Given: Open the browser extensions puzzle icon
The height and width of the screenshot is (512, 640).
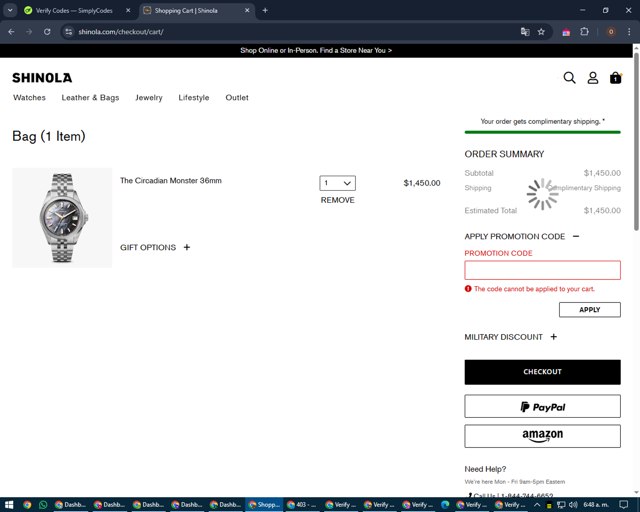Looking at the screenshot, I should click(x=584, y=32).
